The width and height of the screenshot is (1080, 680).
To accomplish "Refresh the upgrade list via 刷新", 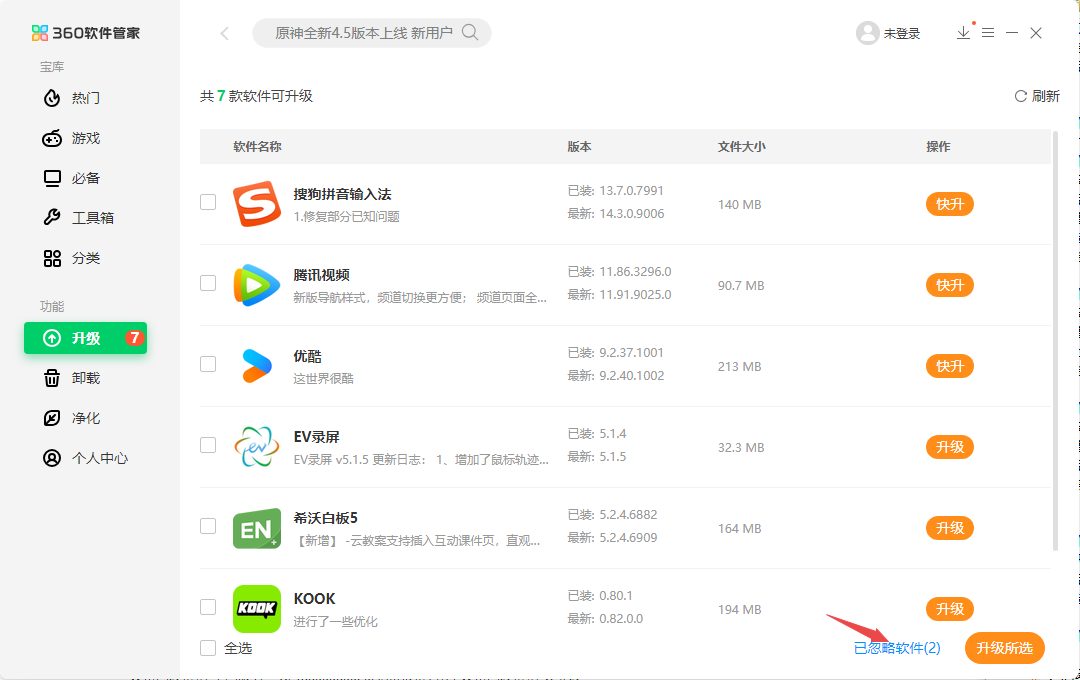I will coord(1037,96).
